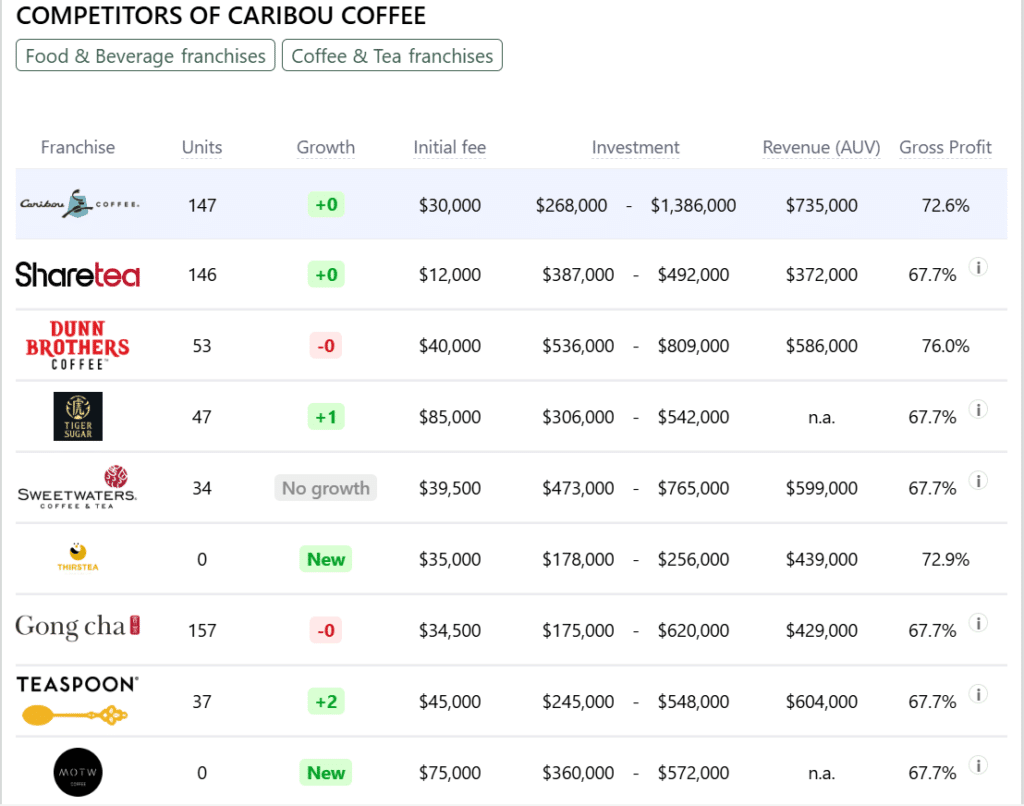Image resolution: width=1024 pixels, height=806 pixels.
Task: Click the Thirstea logo
Action: point(78,557)
